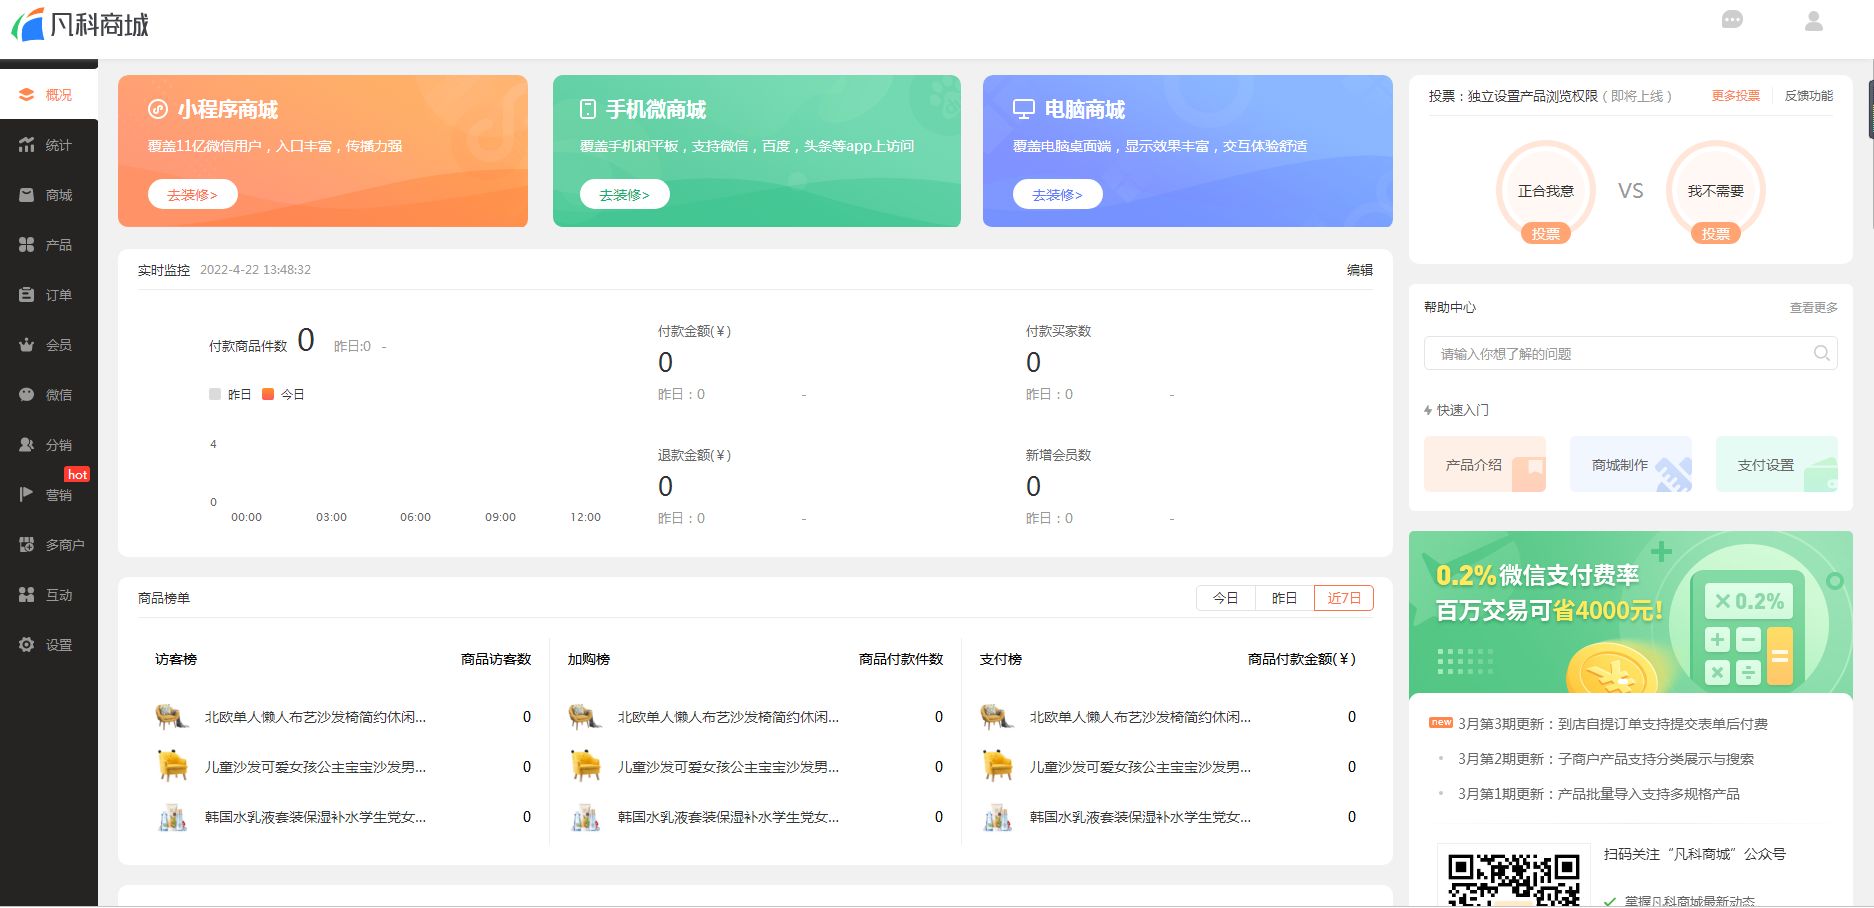The width and height of the screenshot is (1874, 908).
Task: Click 去装修 on 小程序商城 card
Action: point(192,195)
